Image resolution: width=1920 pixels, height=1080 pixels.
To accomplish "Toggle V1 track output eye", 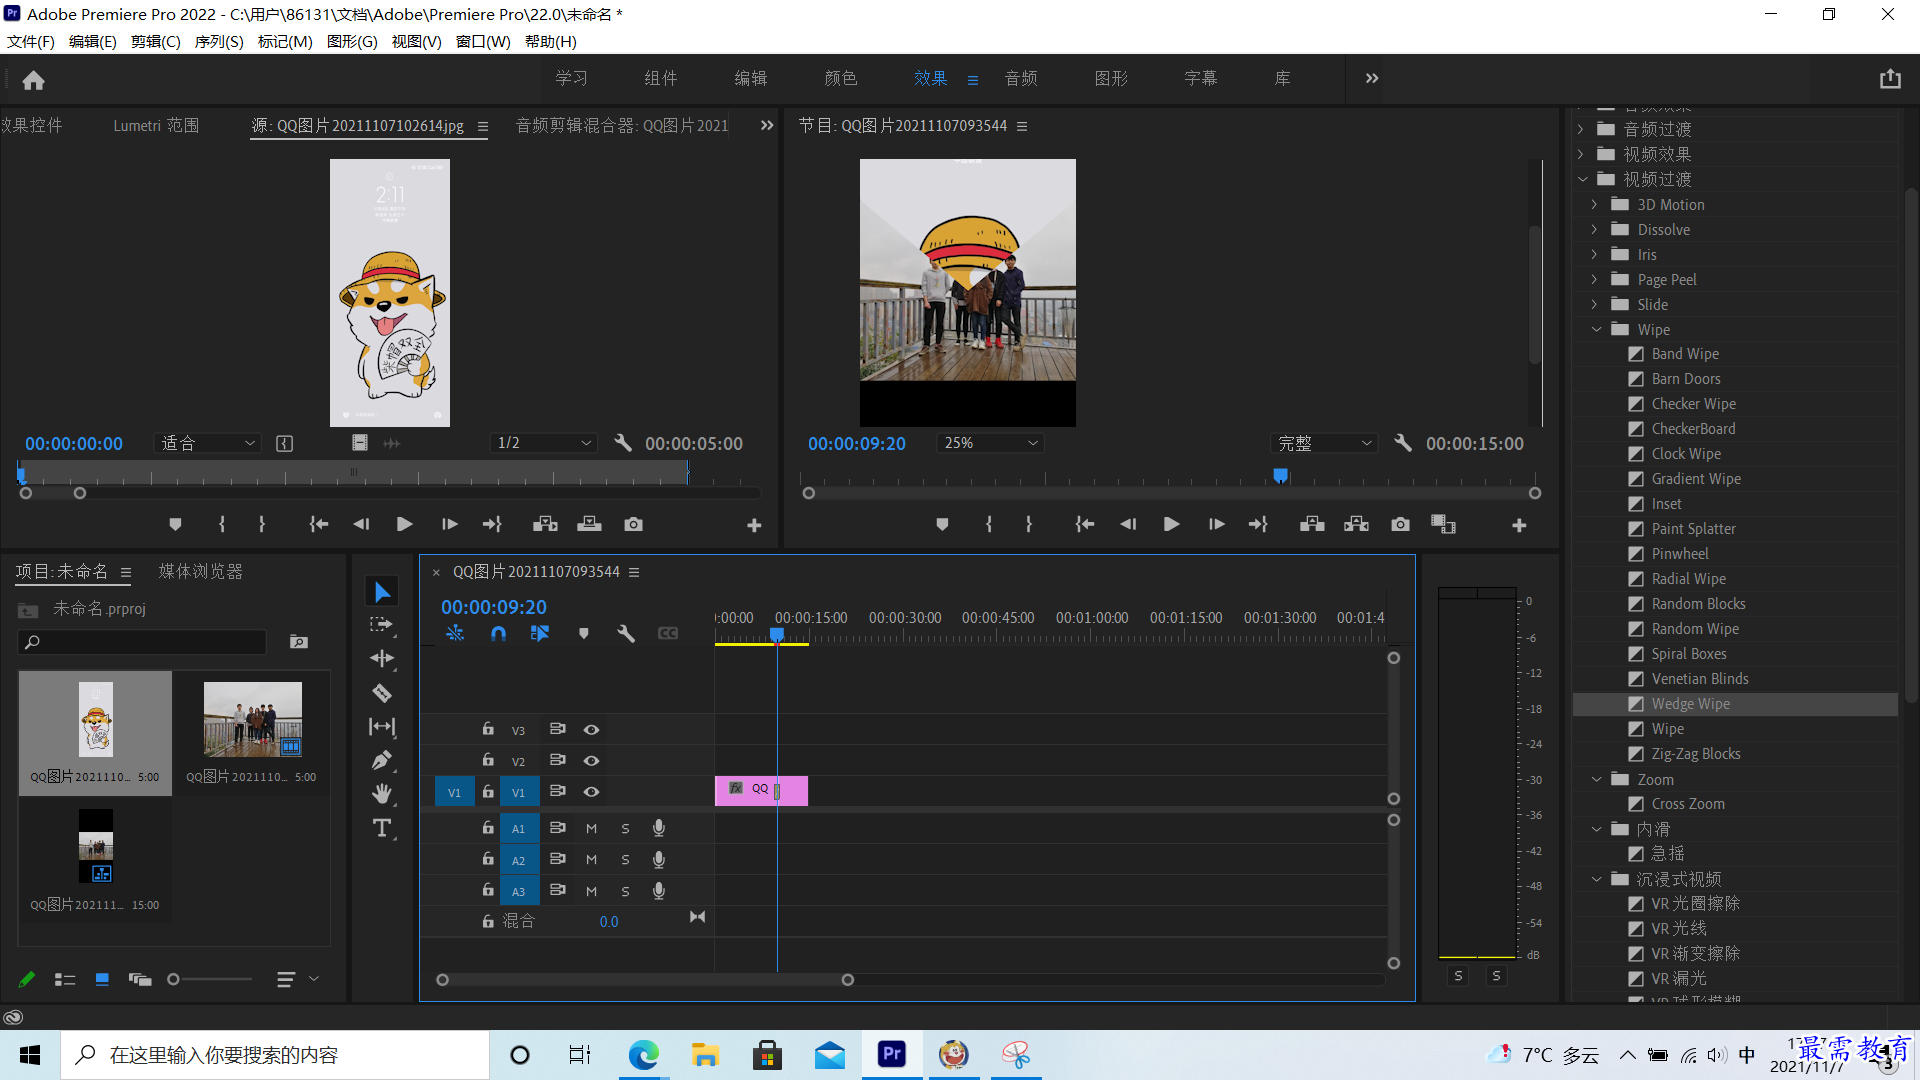I will click(591, 792).
